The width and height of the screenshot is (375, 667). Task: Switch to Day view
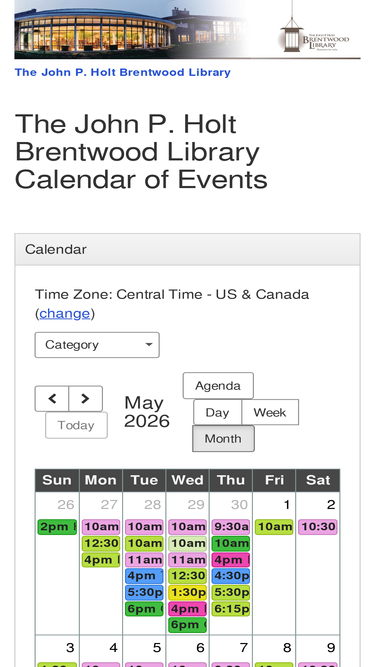click(217, 412)
